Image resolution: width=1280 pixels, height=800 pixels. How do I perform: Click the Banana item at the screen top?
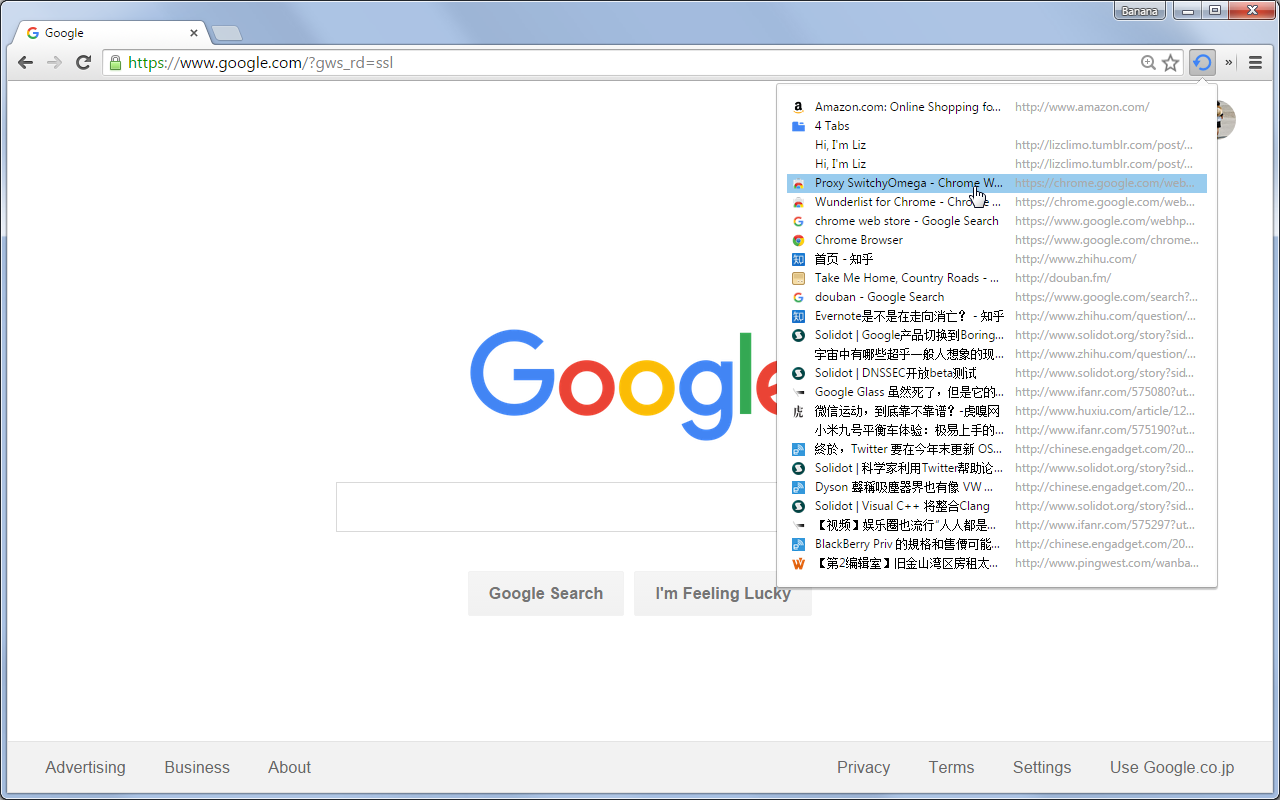pos(1139,10)
